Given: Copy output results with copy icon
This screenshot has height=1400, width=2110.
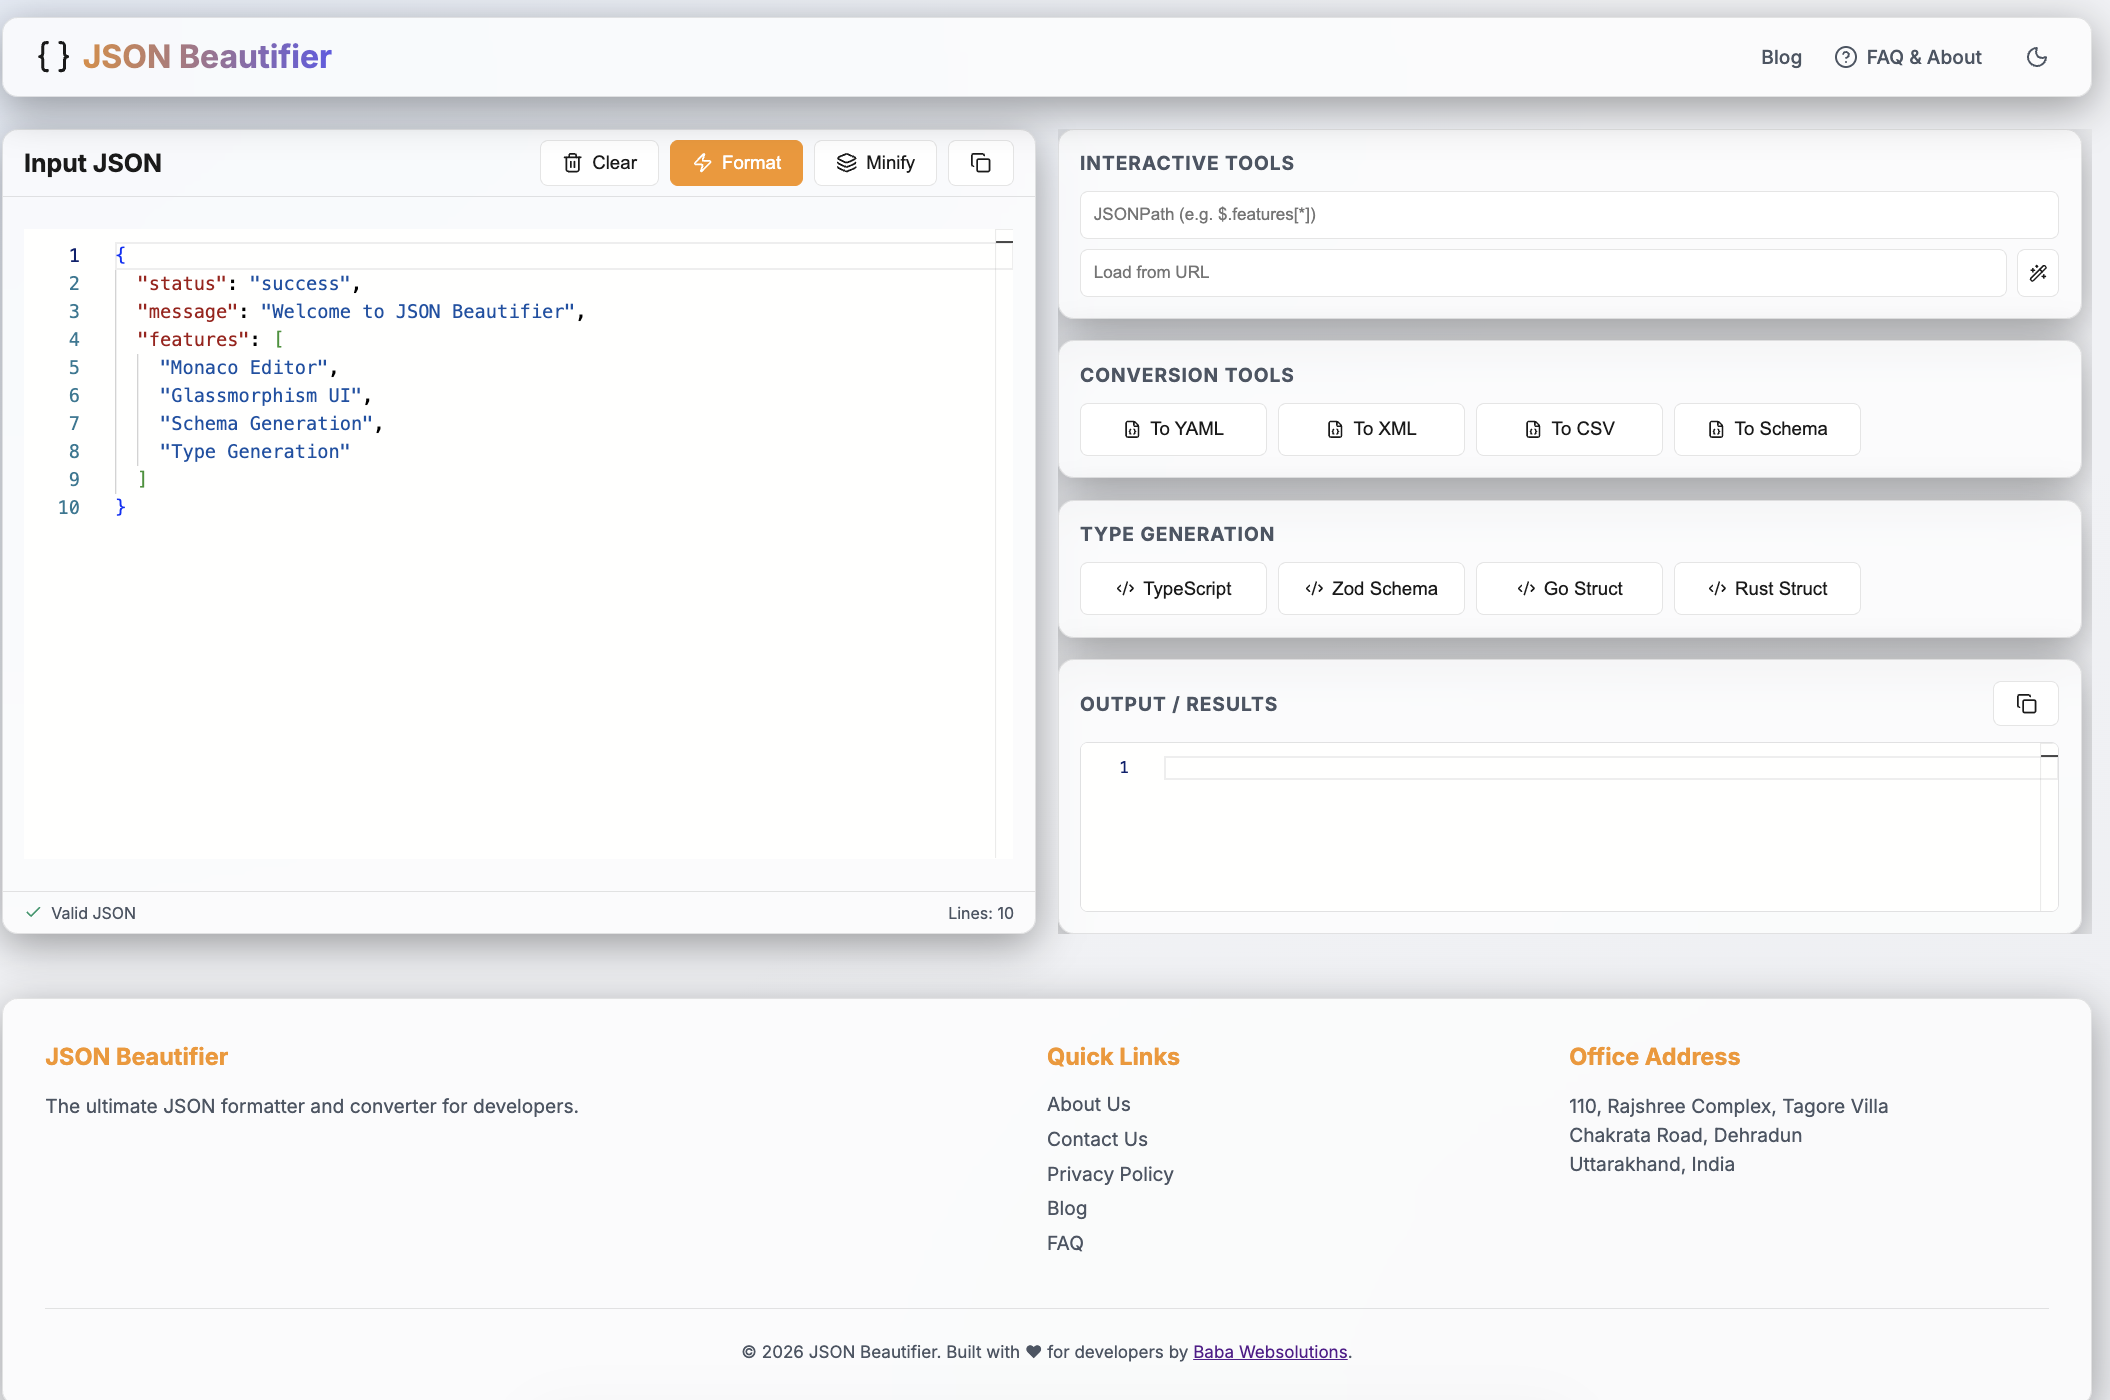Looking at the screenshot, I should [x=2026, y=704].
